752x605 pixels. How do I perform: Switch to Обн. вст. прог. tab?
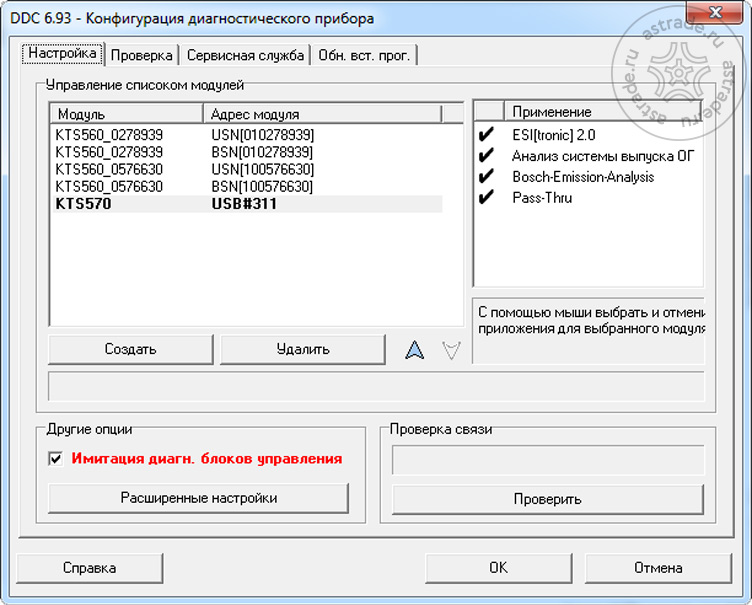tap(364, 55)
